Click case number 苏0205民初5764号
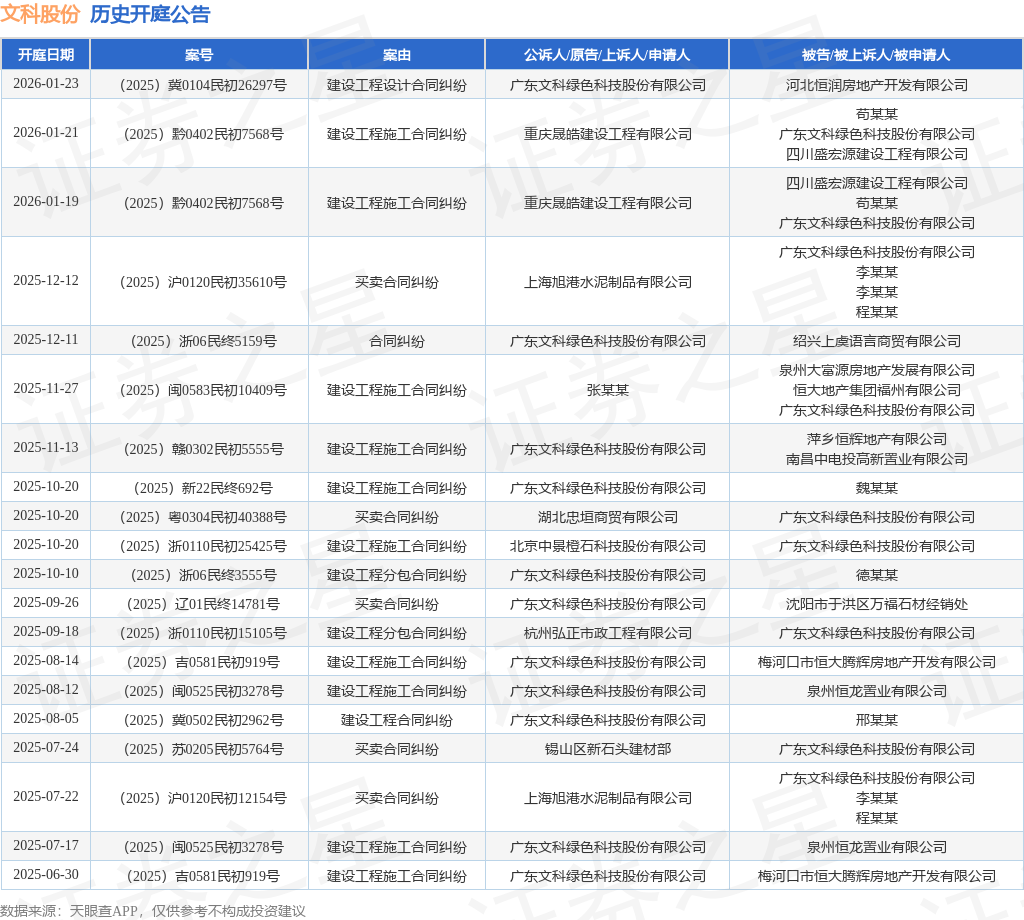1024x920 pixels. (x=203, y=749)
